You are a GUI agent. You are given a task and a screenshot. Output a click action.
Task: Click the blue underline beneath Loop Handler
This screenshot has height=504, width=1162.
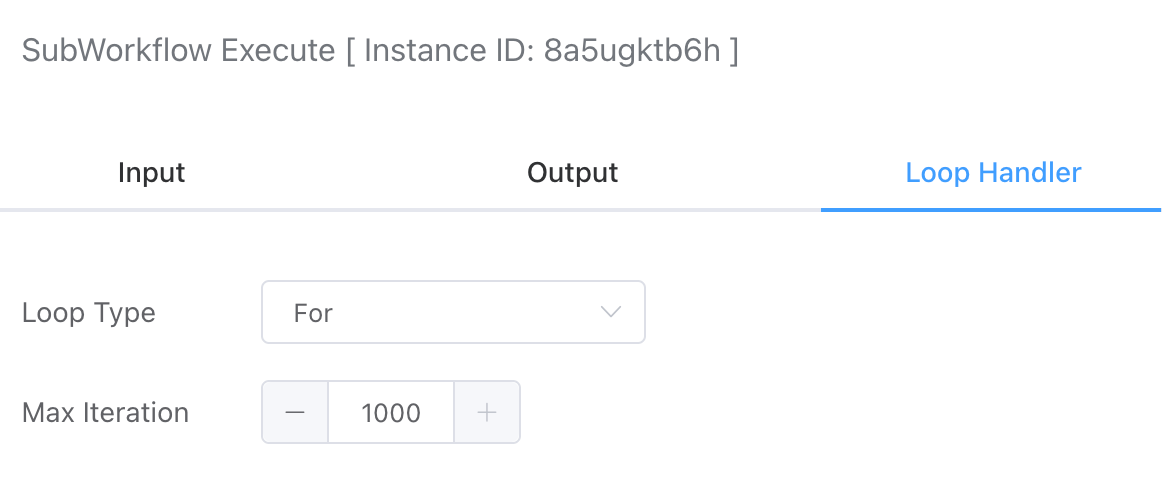(990, 210)
